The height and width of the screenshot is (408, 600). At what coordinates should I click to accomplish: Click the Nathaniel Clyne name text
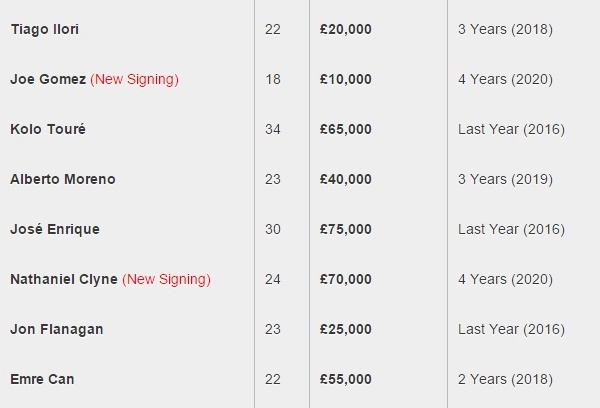click(64, 279)
